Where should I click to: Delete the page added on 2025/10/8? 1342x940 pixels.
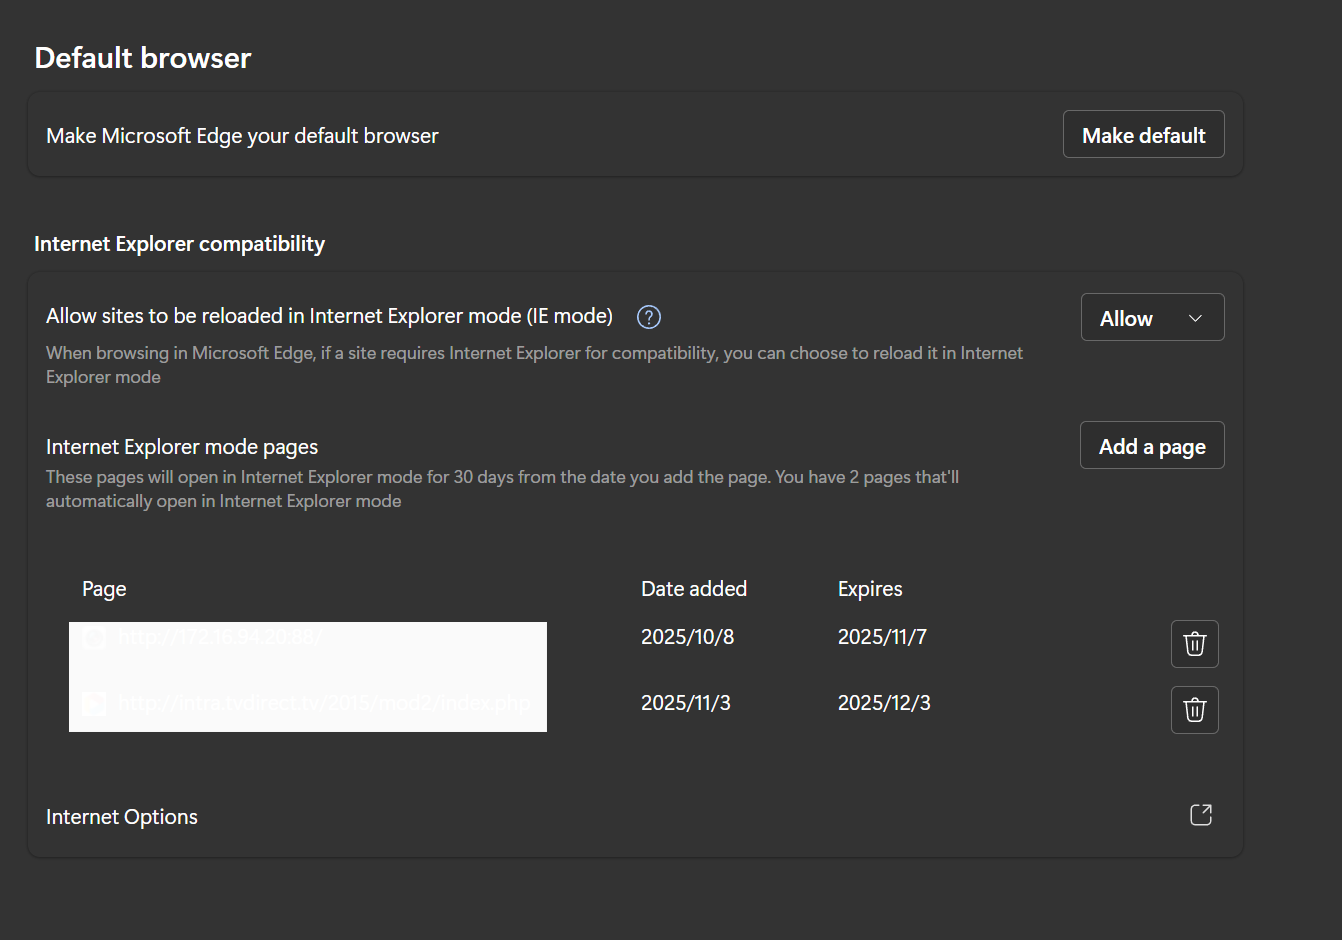point(1194,644)
